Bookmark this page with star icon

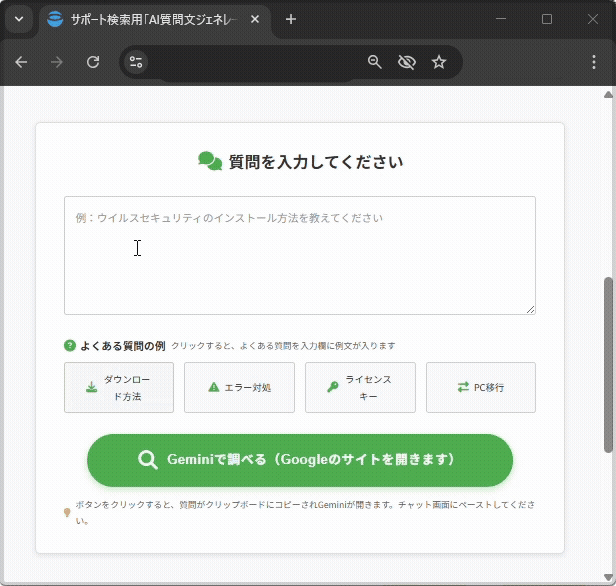(439, 62)
